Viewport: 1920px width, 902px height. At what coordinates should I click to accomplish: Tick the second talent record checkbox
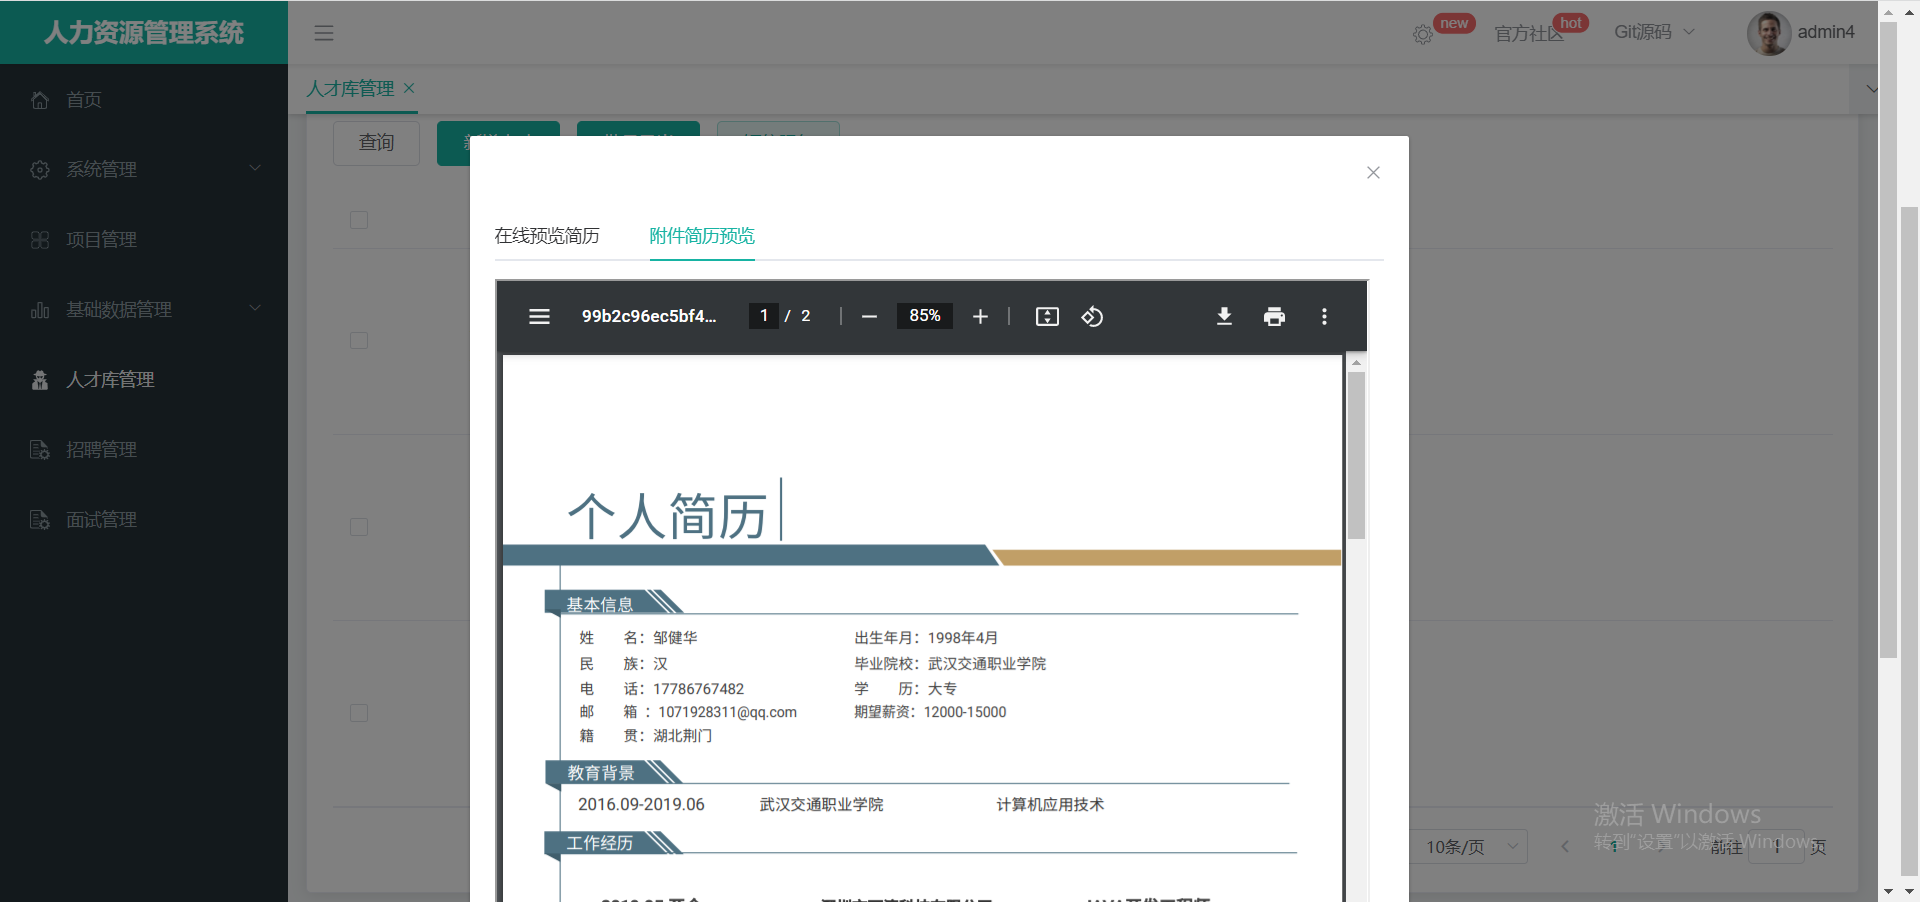click(359, 527)
